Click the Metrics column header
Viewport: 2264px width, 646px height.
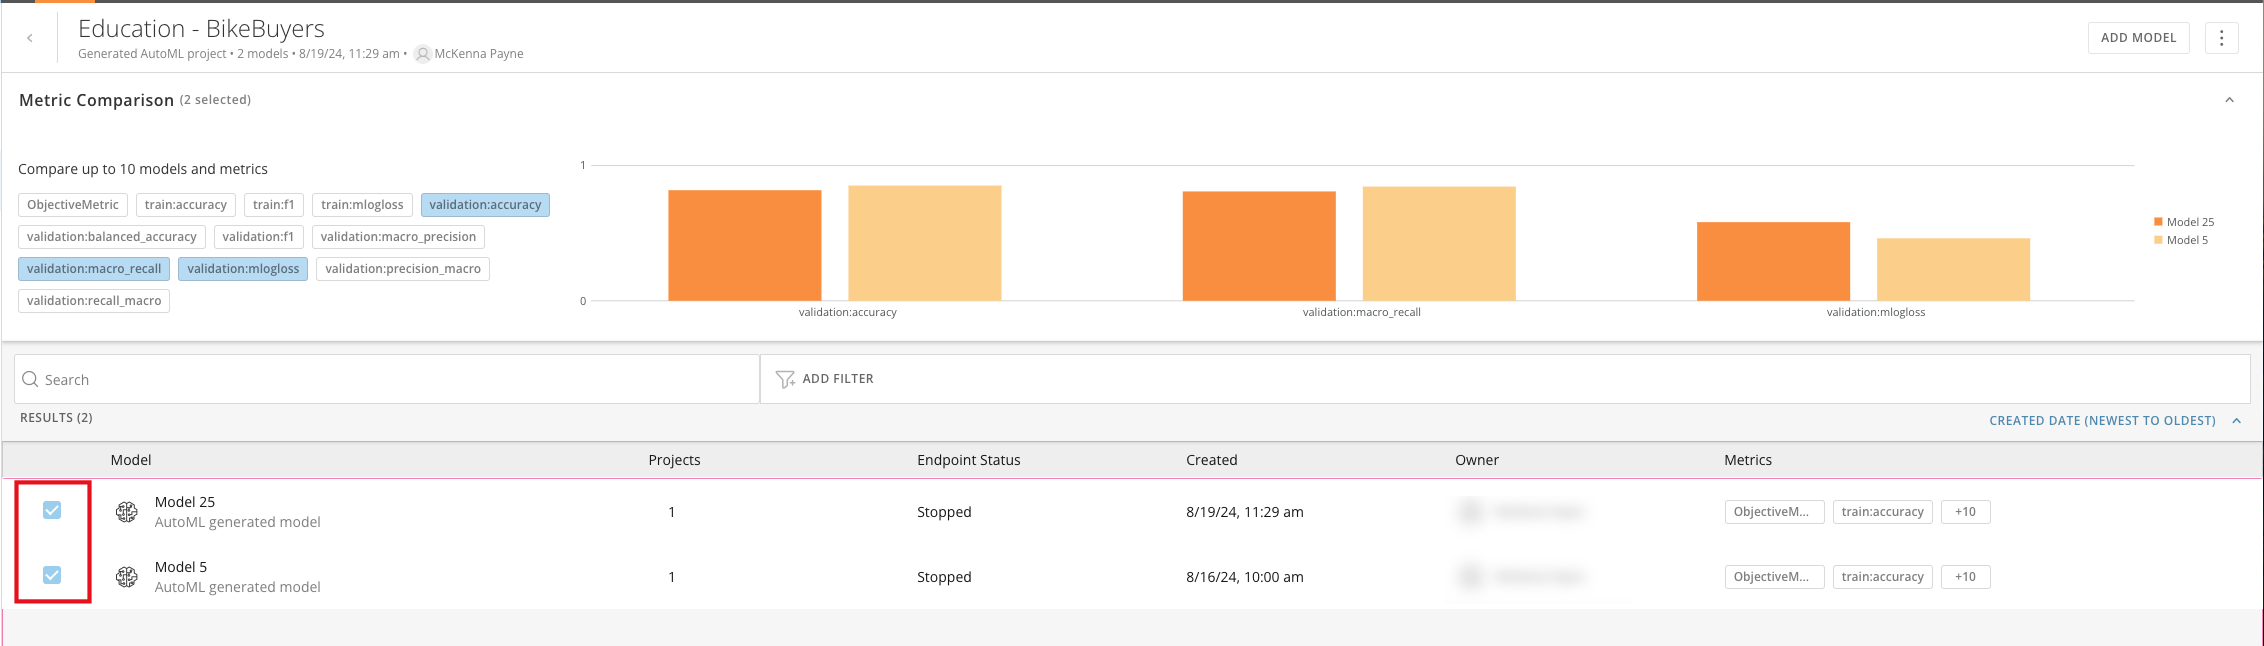pyautogui.click(x=1747, y=460)
